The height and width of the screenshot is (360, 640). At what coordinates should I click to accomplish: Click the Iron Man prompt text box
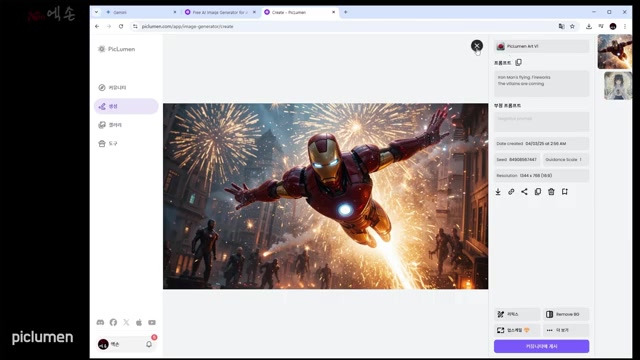541,83
